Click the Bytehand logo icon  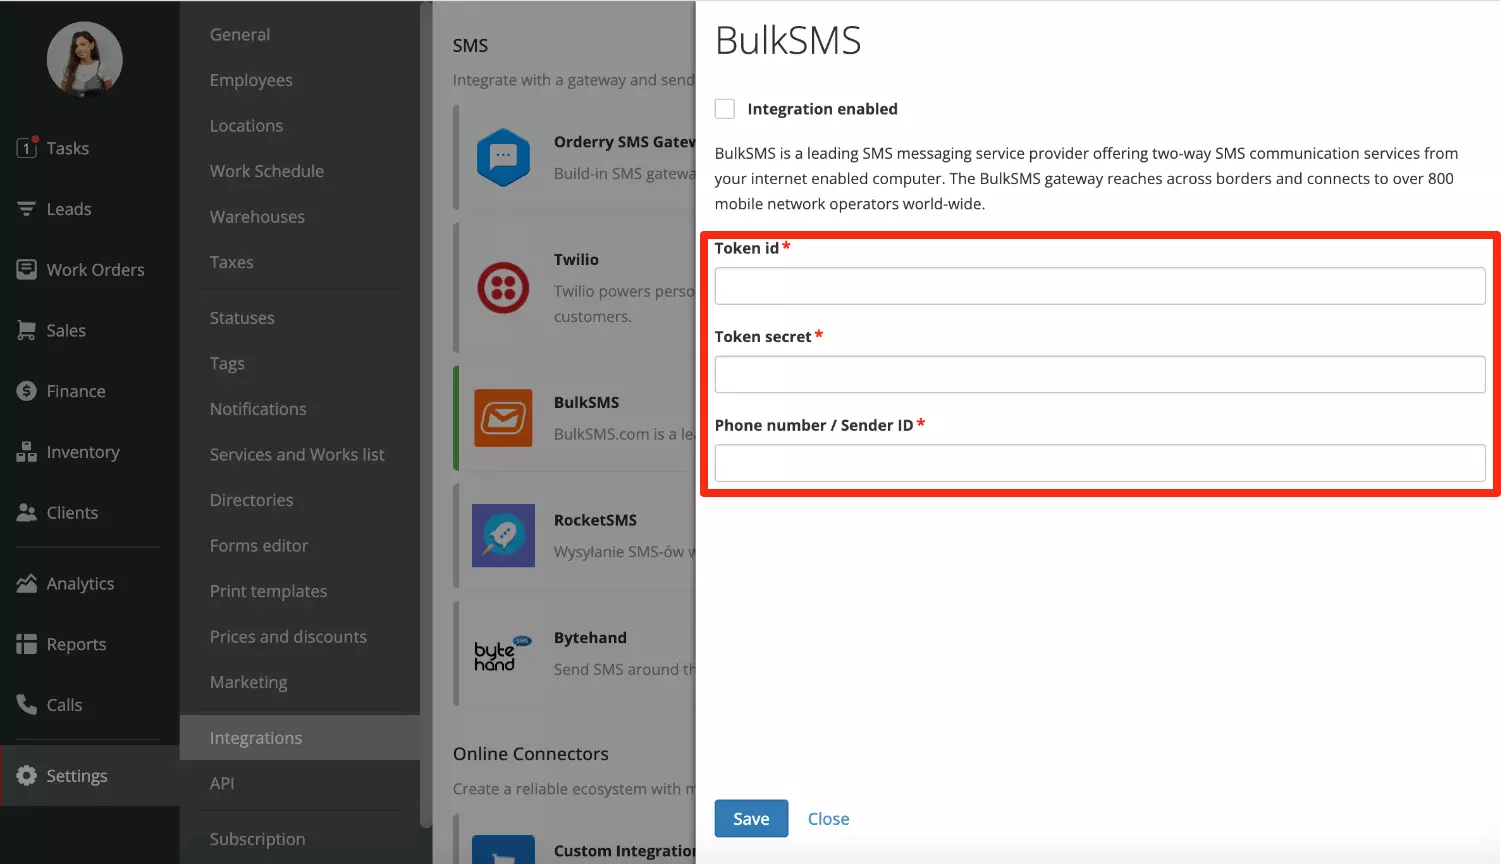[503, 653]
